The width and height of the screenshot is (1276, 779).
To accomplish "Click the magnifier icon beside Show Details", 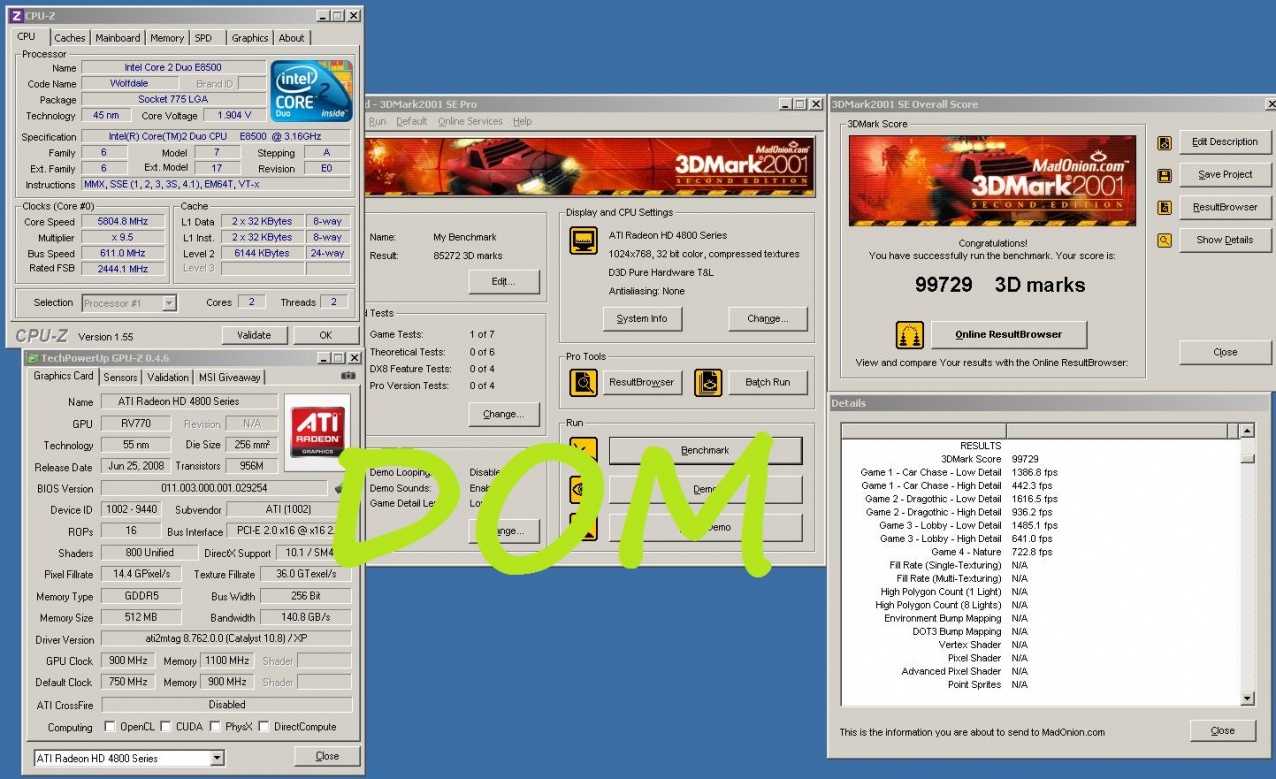I will pos(1164,241).
